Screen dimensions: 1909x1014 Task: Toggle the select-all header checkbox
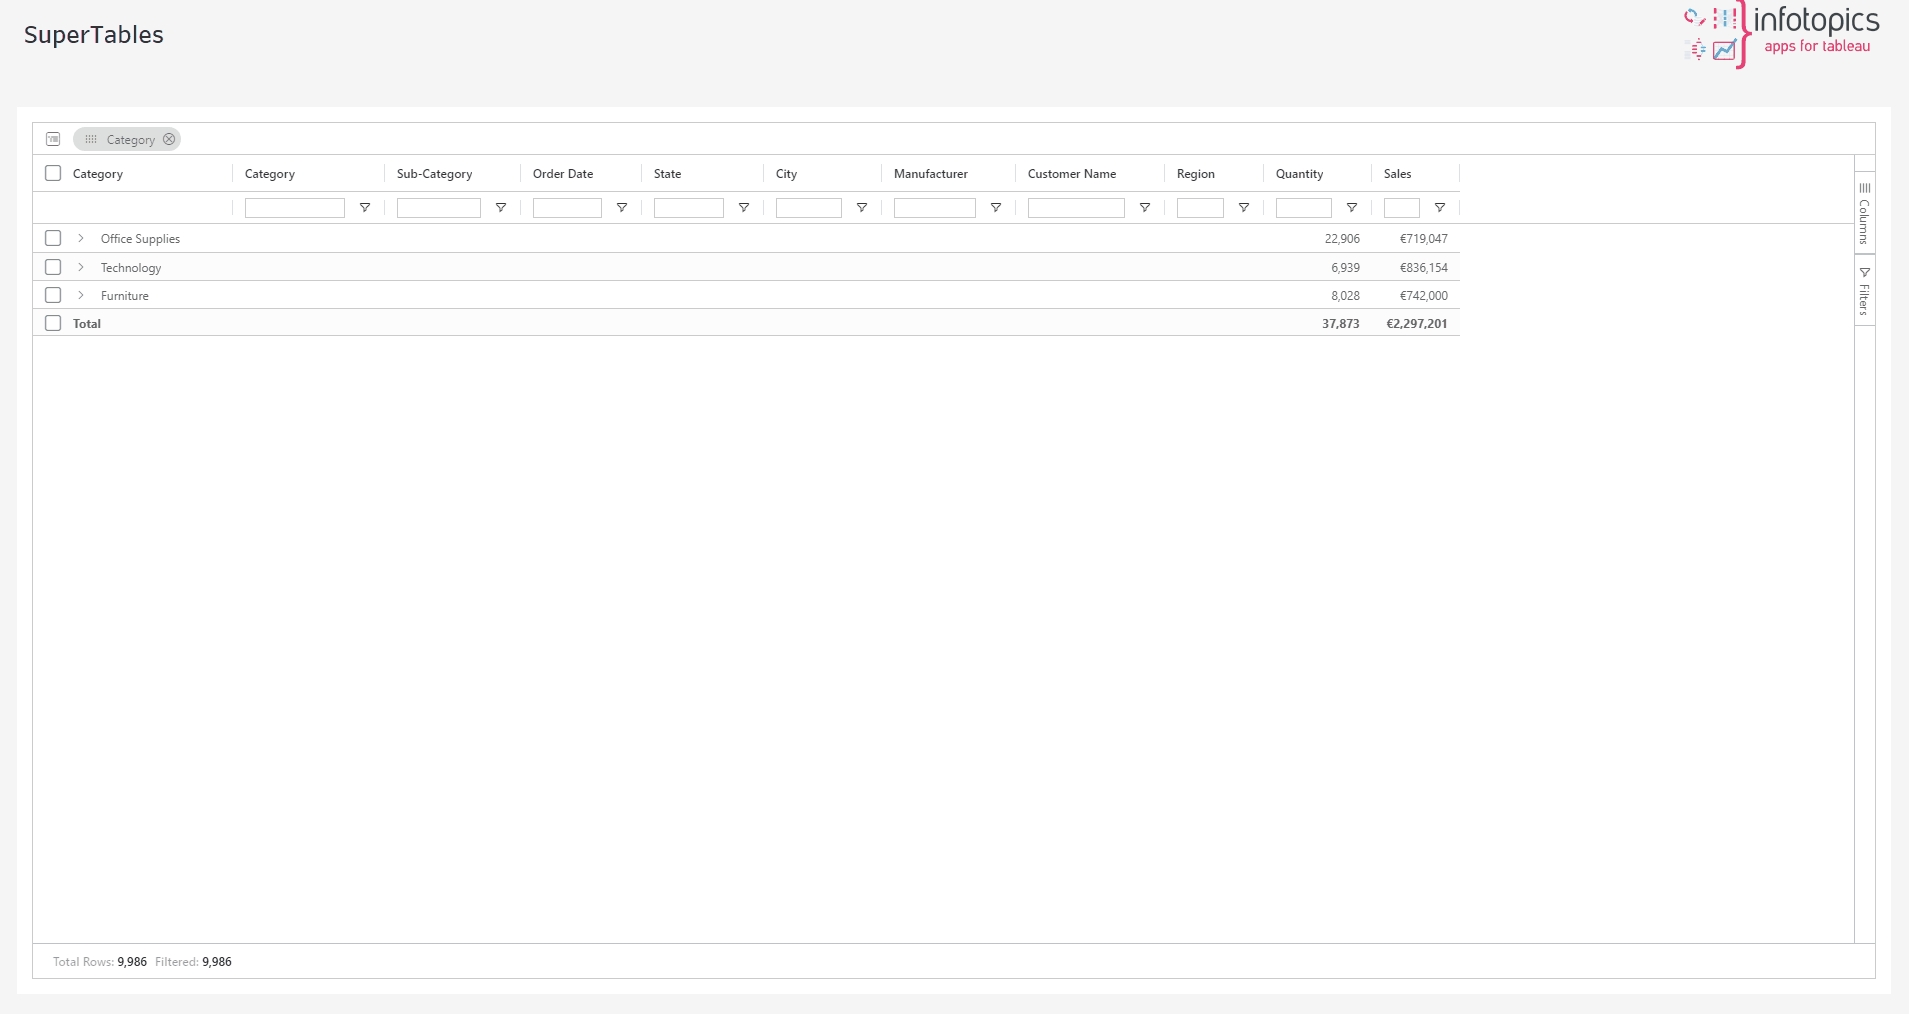coord(53,173)
